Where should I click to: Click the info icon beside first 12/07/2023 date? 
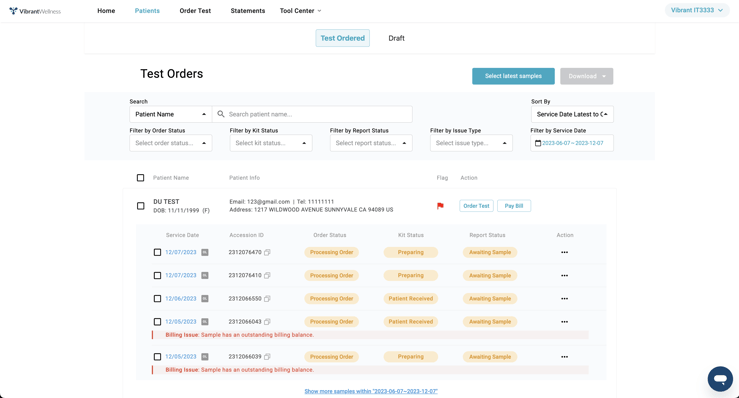click(x=205, y=252)
